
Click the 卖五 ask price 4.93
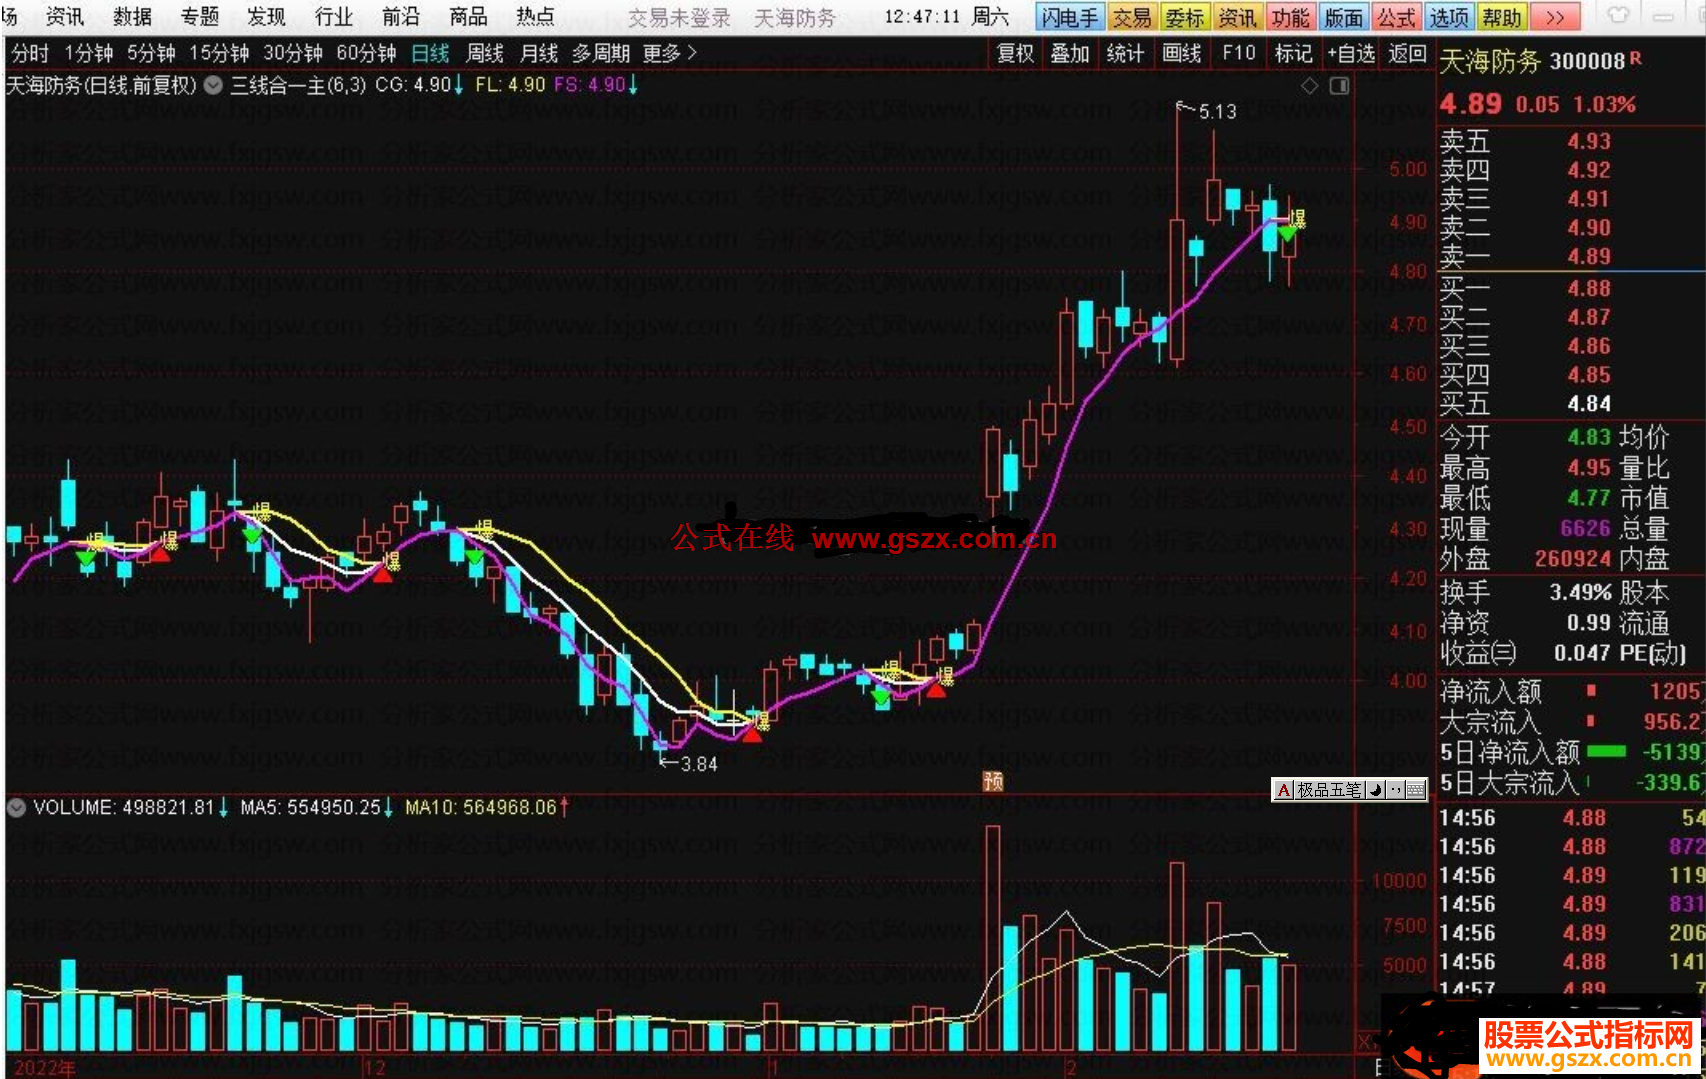point(1589,141)
